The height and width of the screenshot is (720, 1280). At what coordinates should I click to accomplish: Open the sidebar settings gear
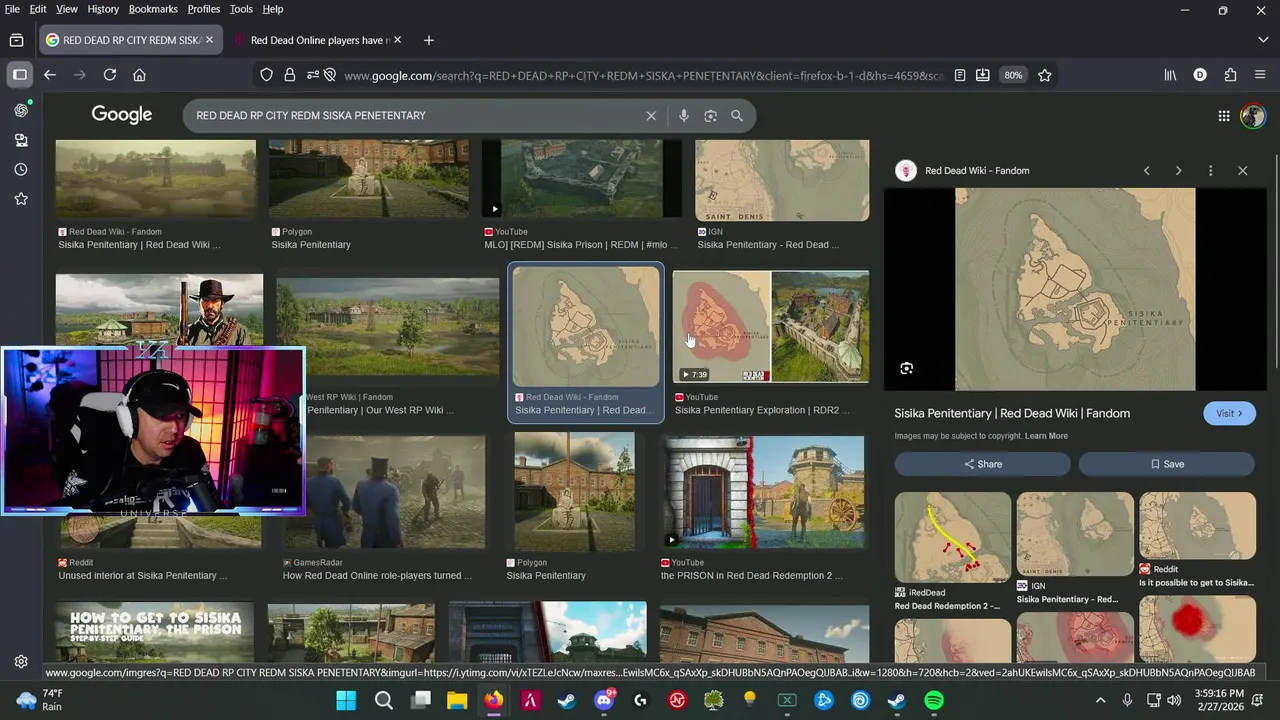[20, 661]
